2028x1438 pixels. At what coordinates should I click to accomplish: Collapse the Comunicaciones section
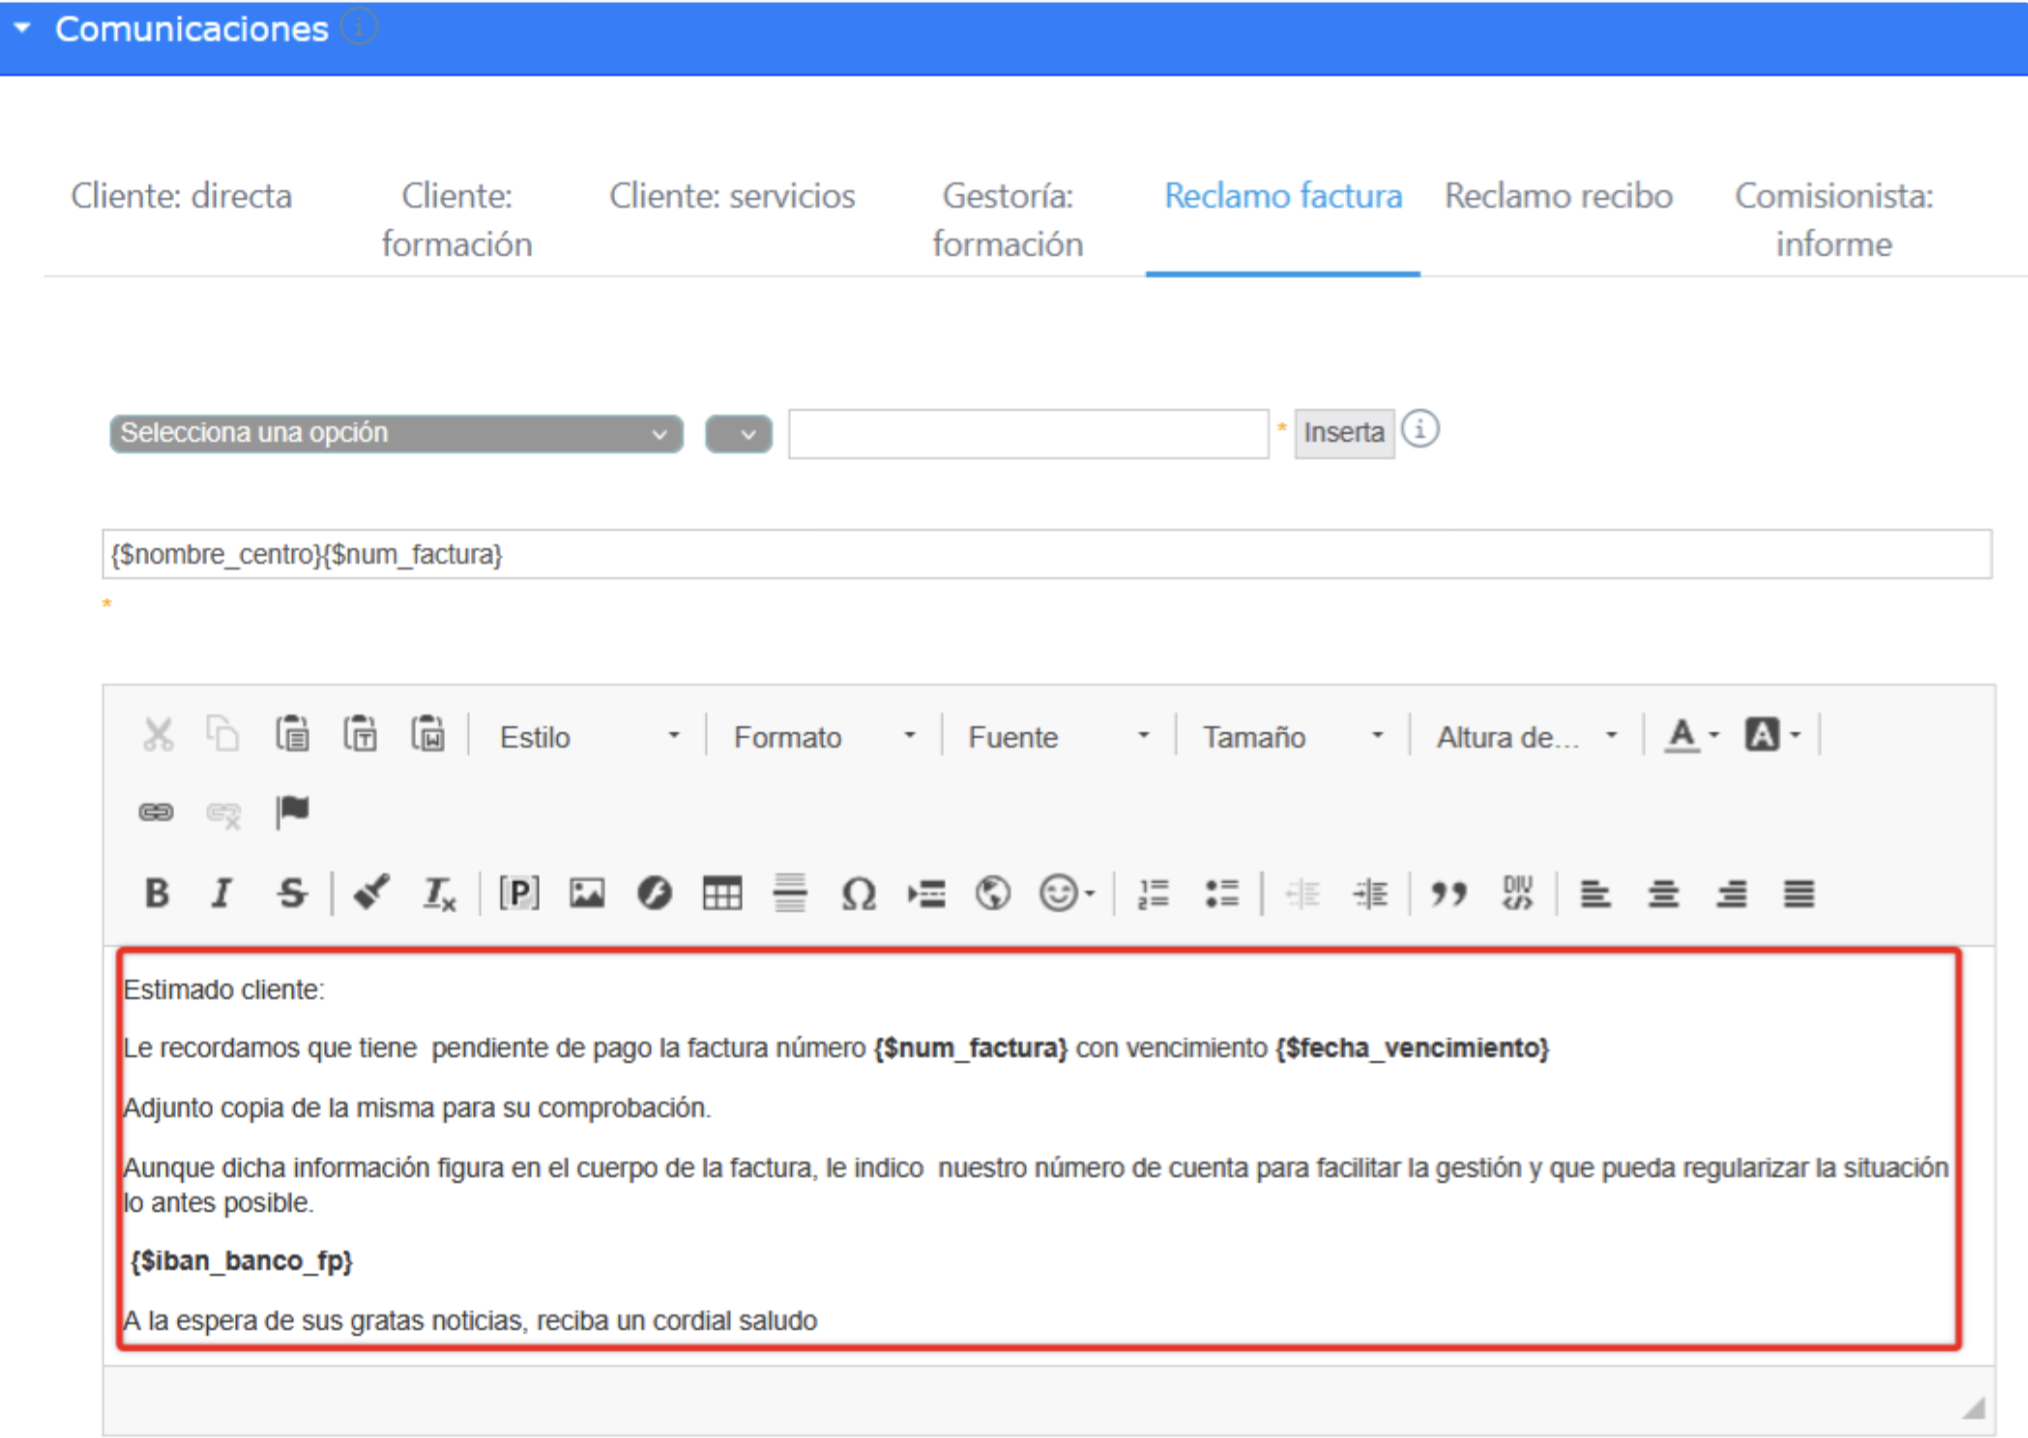[23, 28]
